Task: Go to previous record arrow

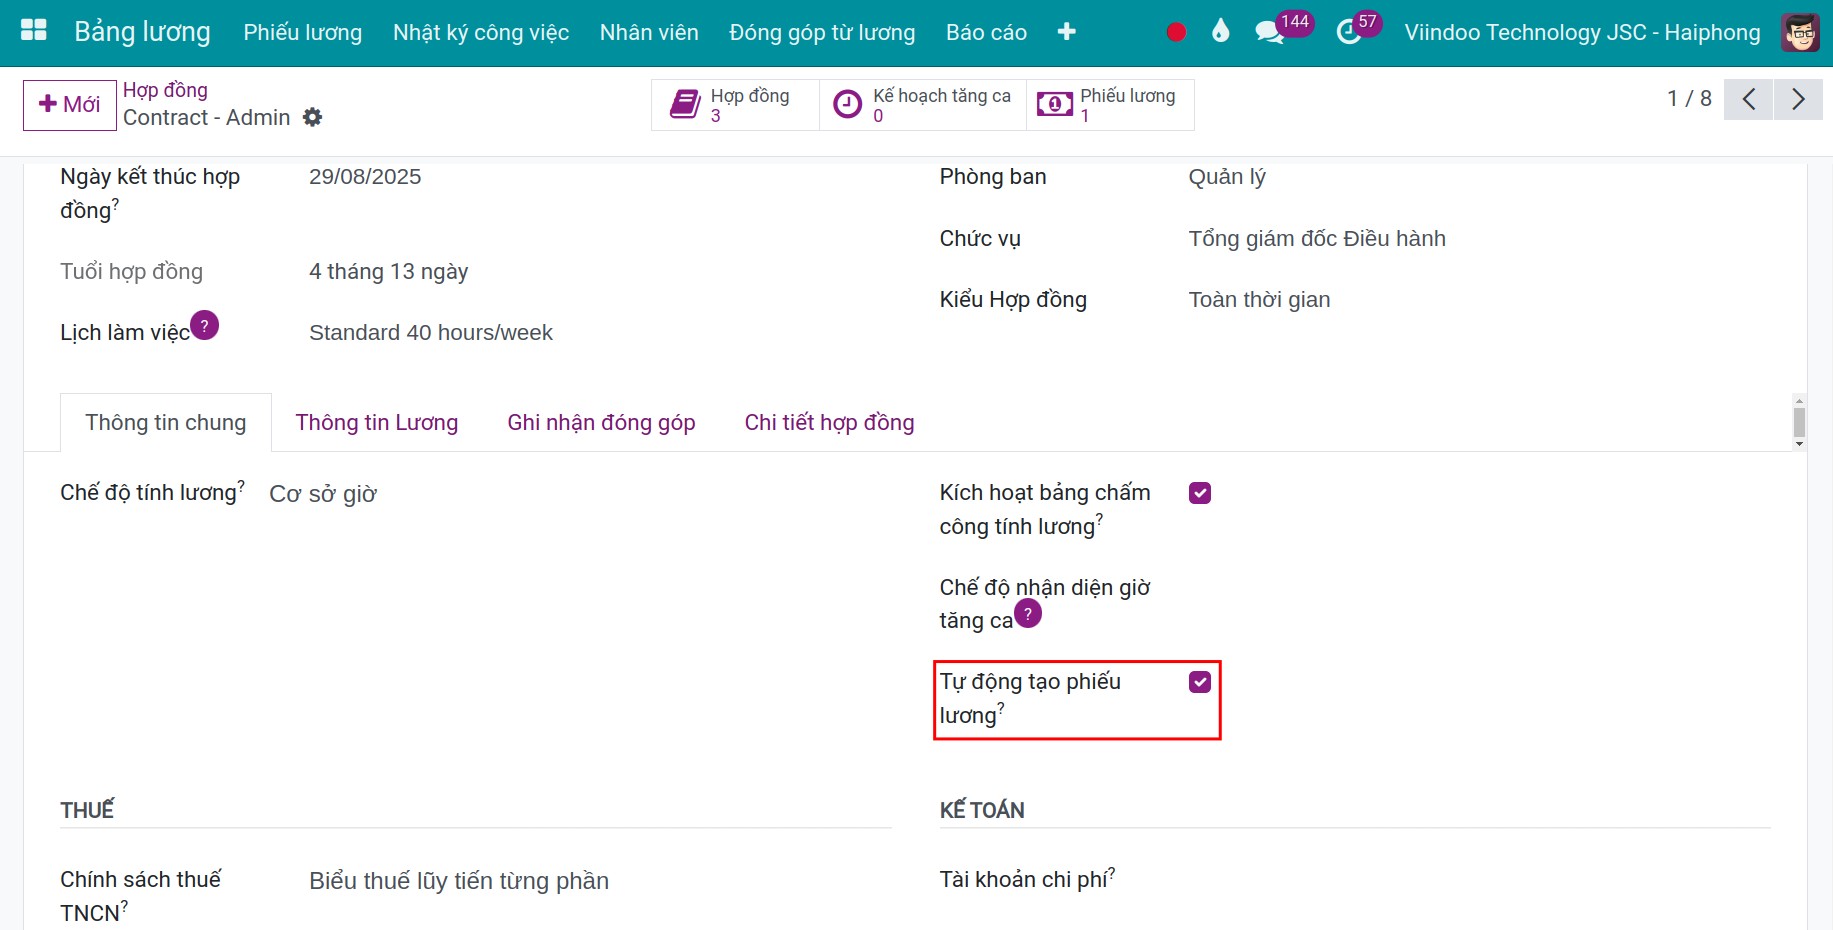Action: 1749,99
